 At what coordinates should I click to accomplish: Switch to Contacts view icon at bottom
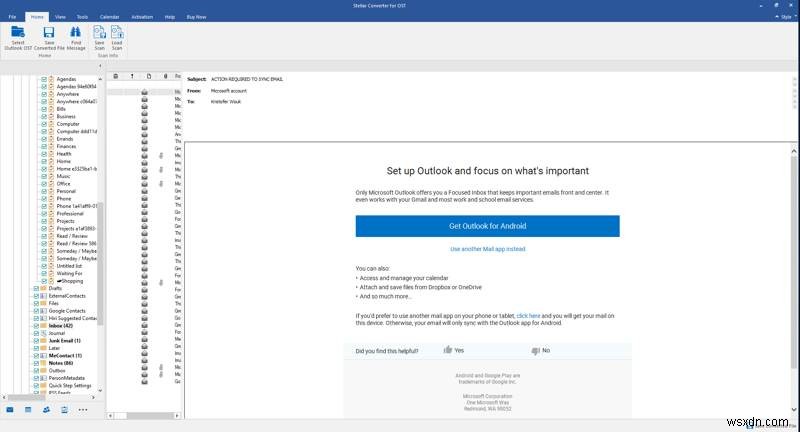click(x=46, y=410)
